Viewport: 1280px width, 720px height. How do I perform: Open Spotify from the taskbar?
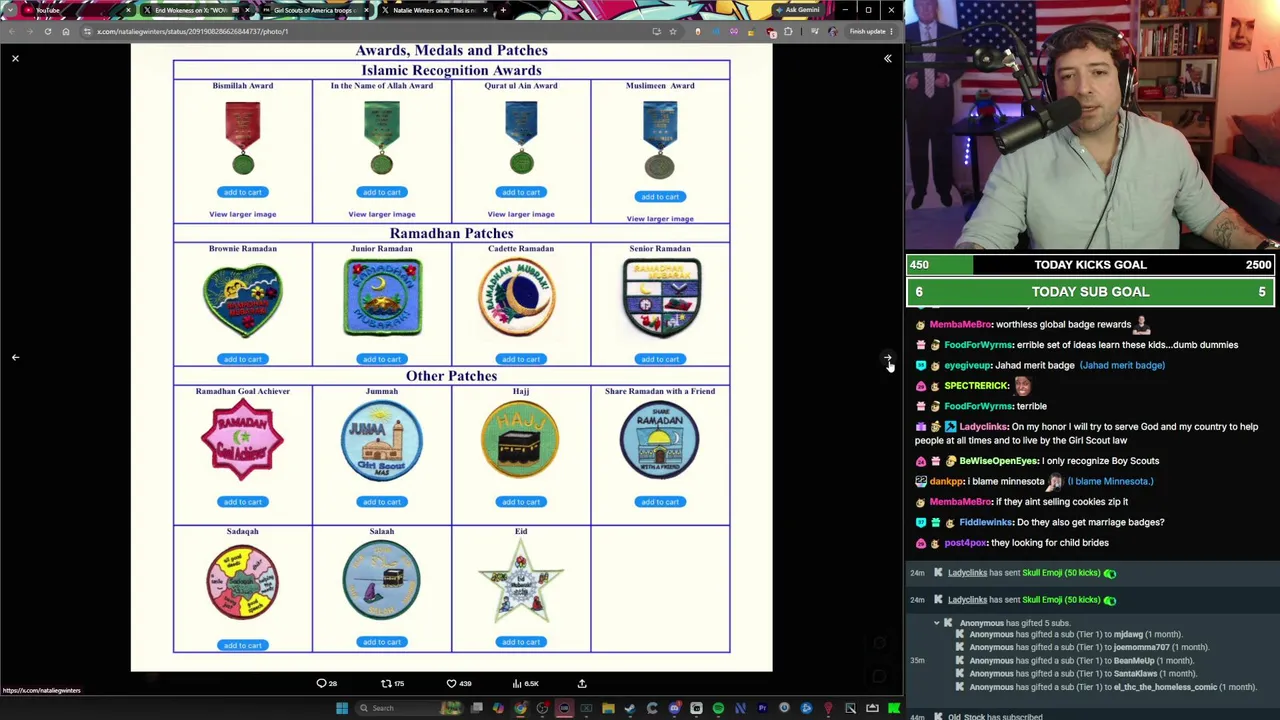tap(718, 708)
